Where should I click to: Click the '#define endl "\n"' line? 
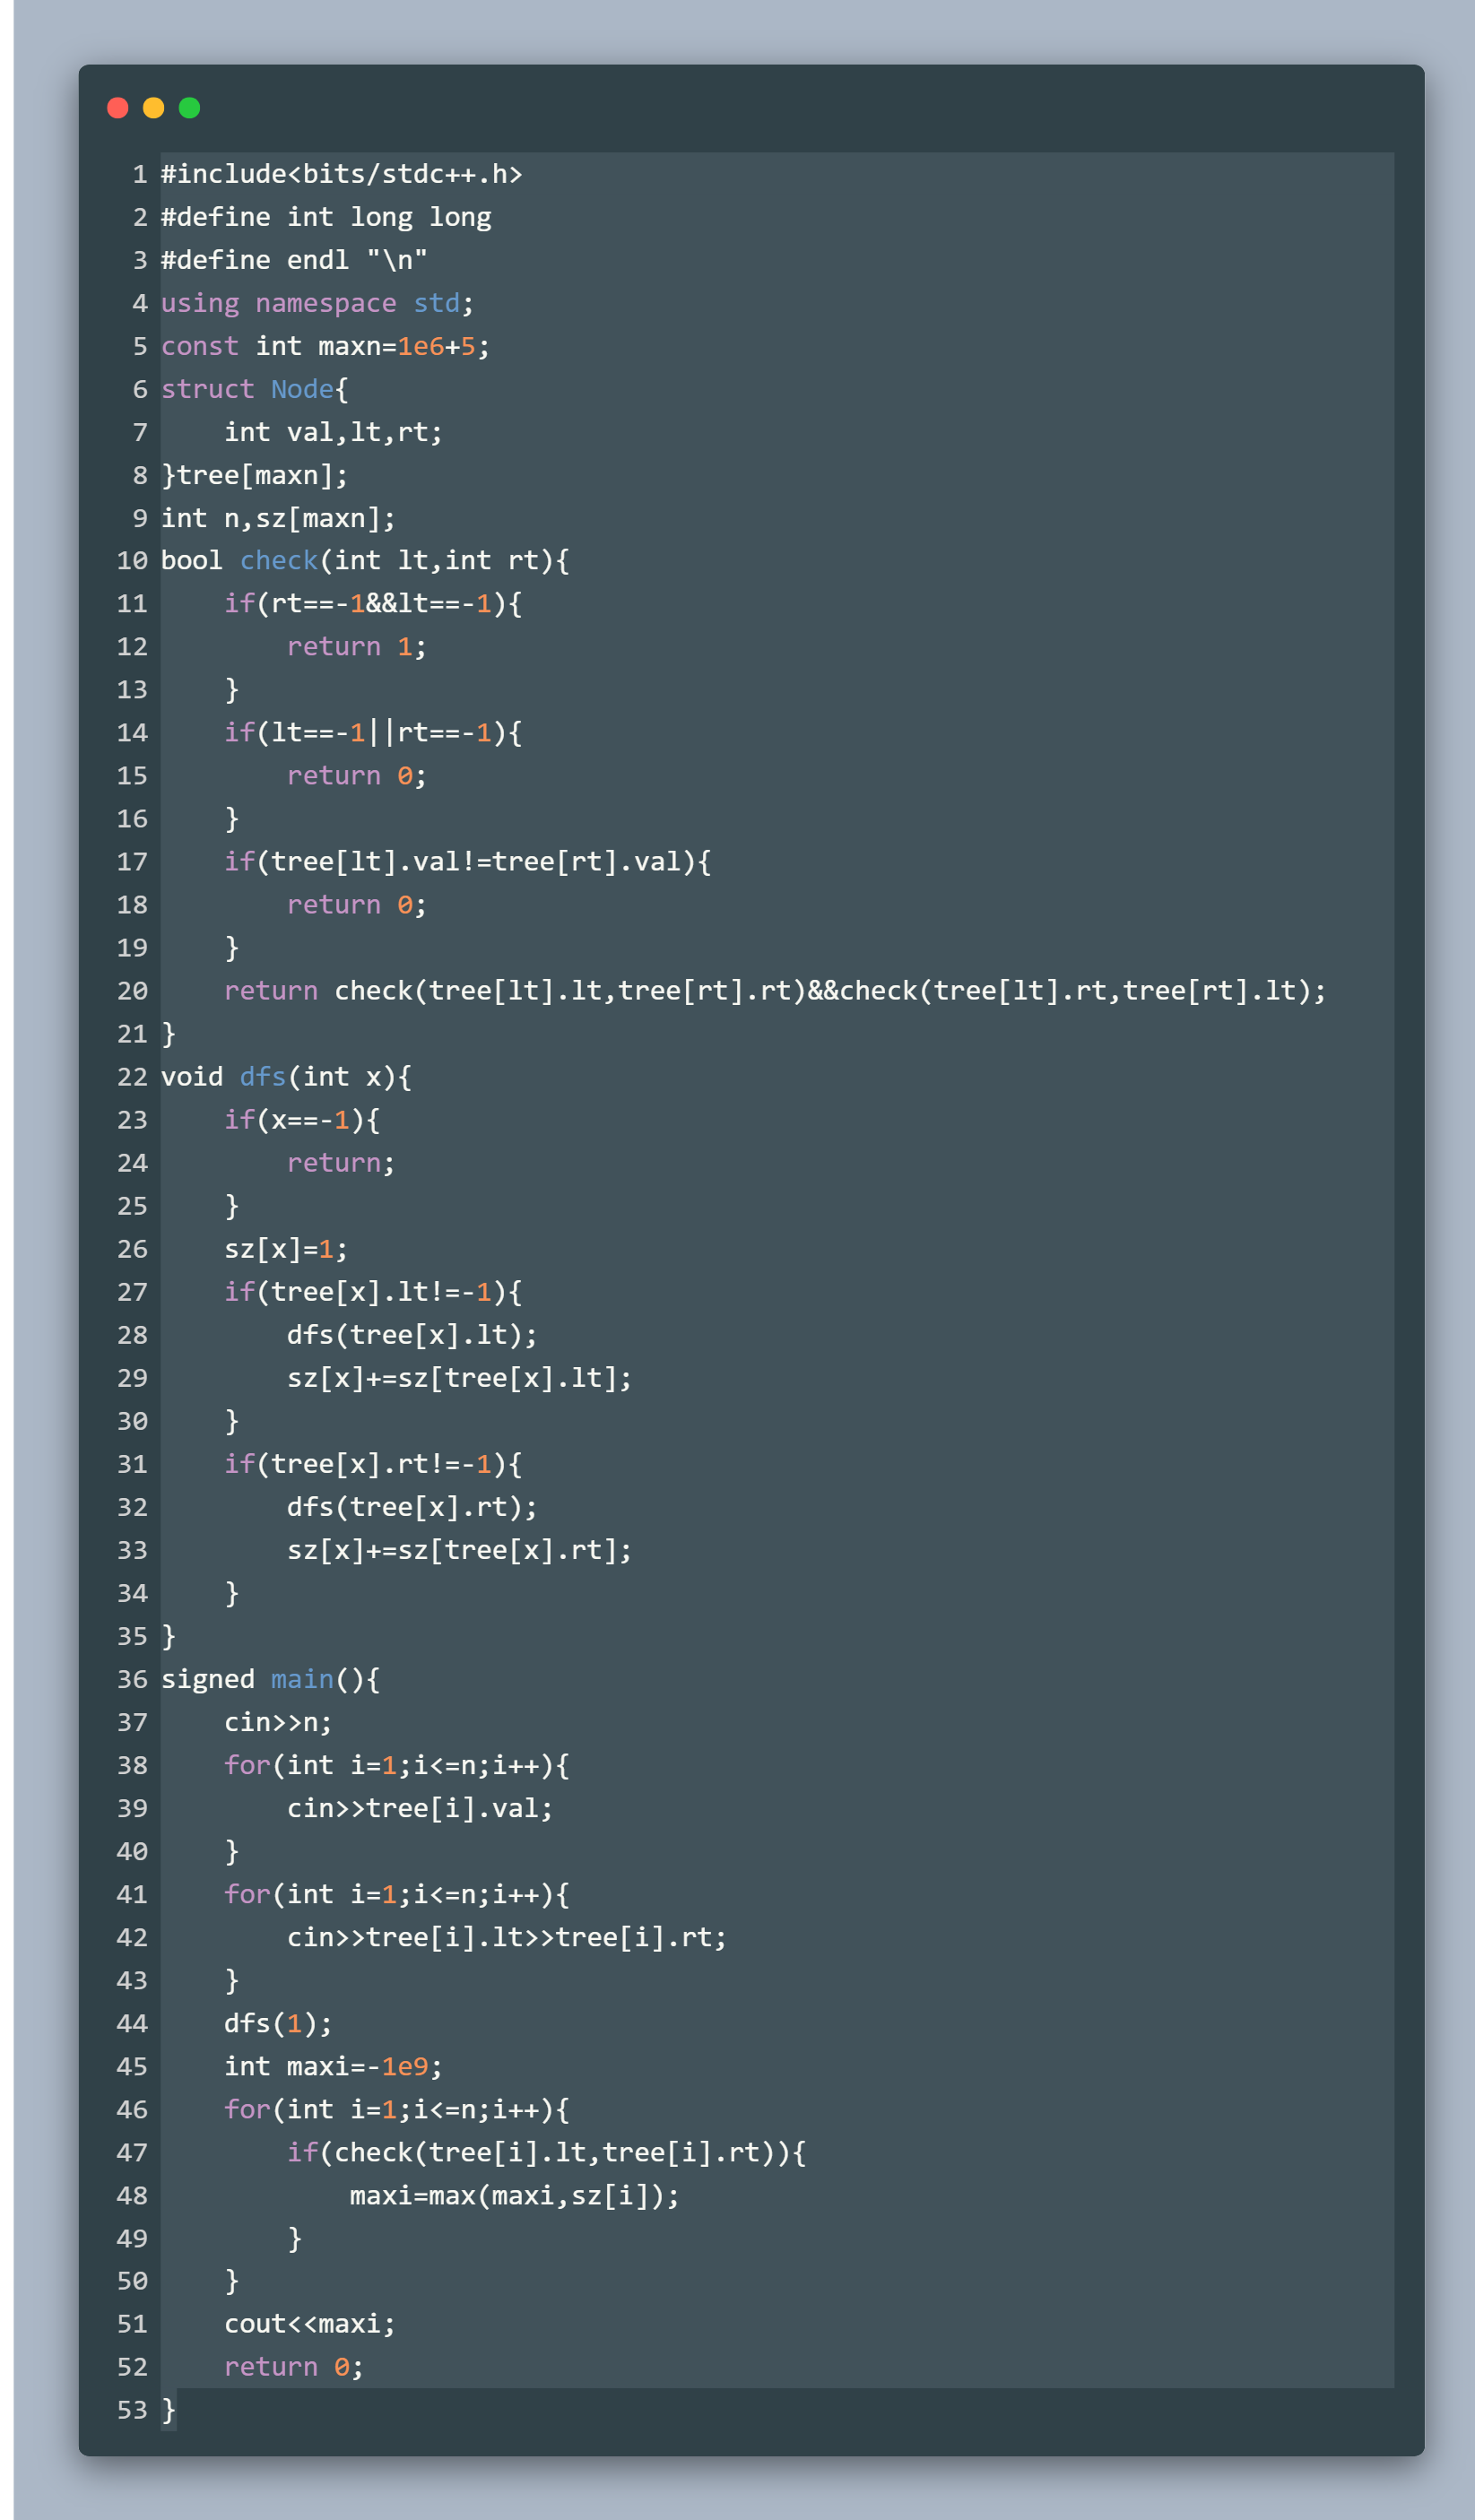(x=295, y=260)
